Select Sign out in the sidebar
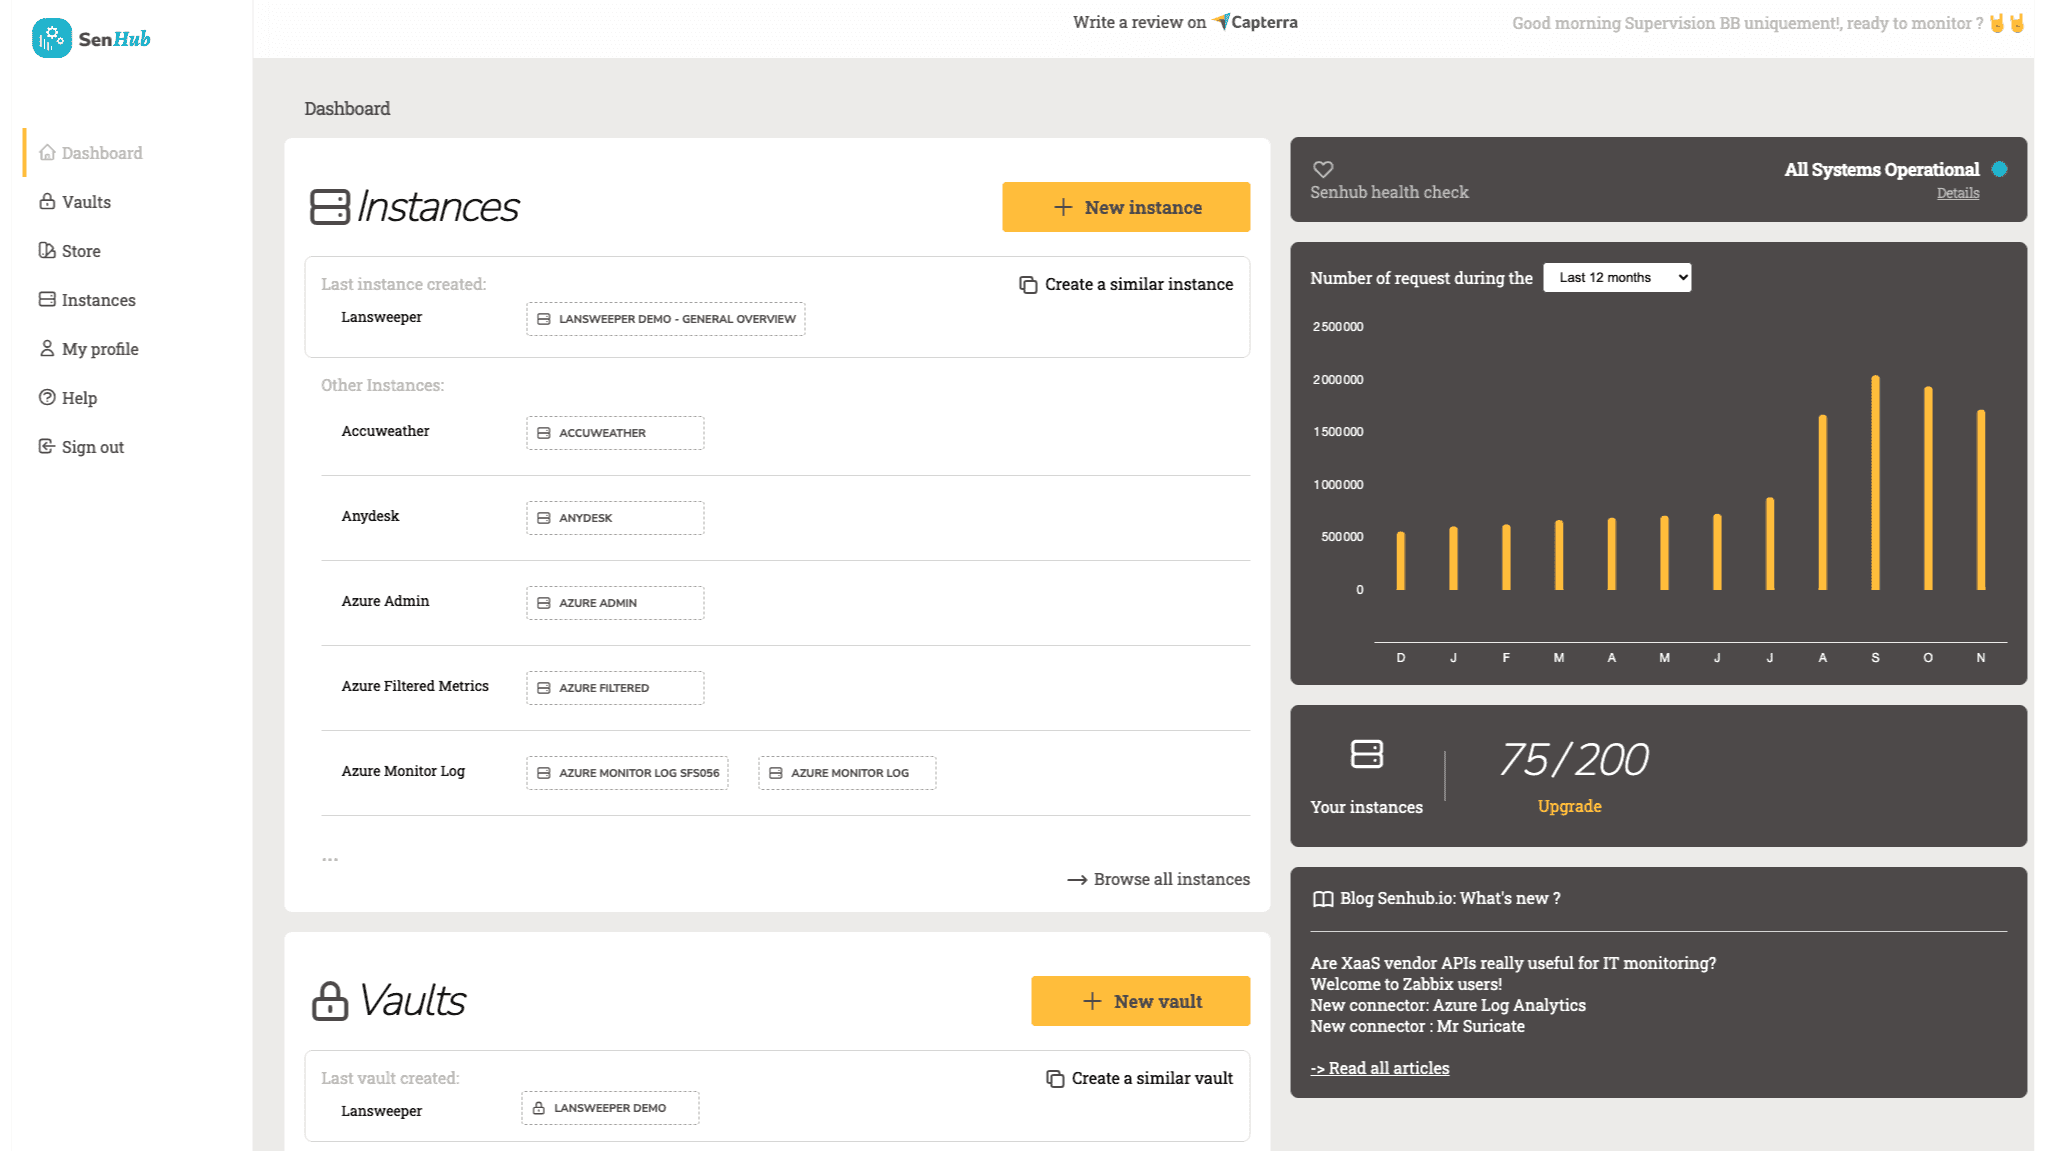This screenshot has width=2046, height=1151. coord(81,446)
